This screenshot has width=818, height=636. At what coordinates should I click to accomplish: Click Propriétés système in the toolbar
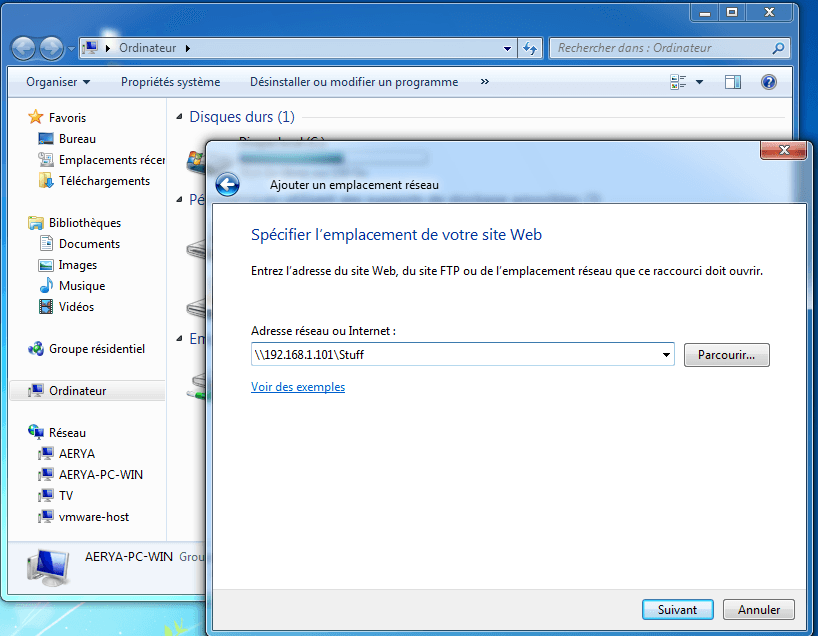pos(171,82)
